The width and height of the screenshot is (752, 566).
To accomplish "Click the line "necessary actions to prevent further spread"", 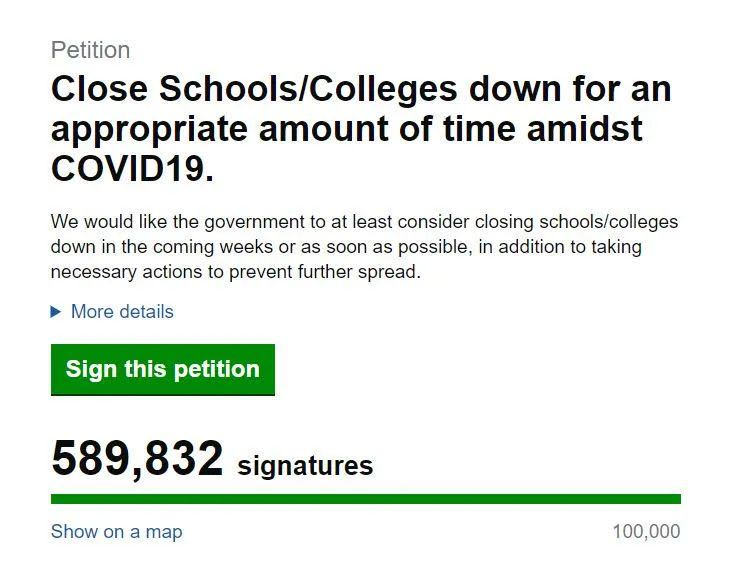I will (235, 271).
